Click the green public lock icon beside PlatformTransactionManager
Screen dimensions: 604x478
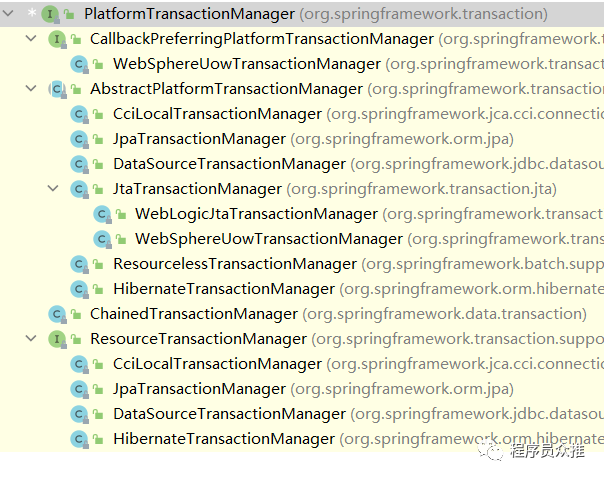69,14
